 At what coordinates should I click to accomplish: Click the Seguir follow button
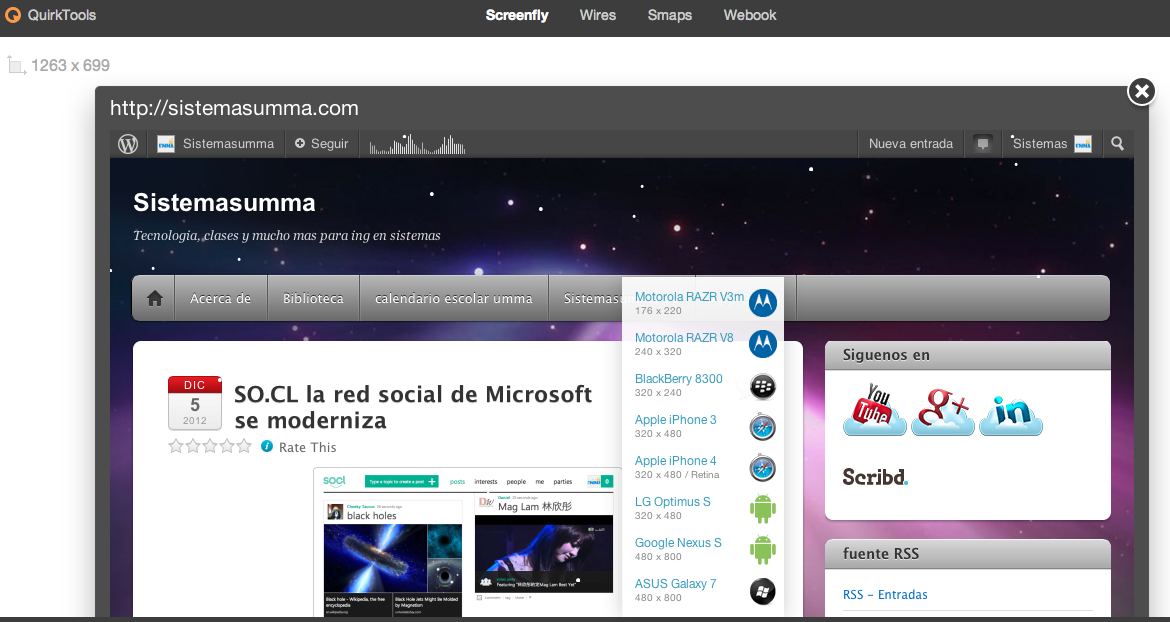point(321,144)
